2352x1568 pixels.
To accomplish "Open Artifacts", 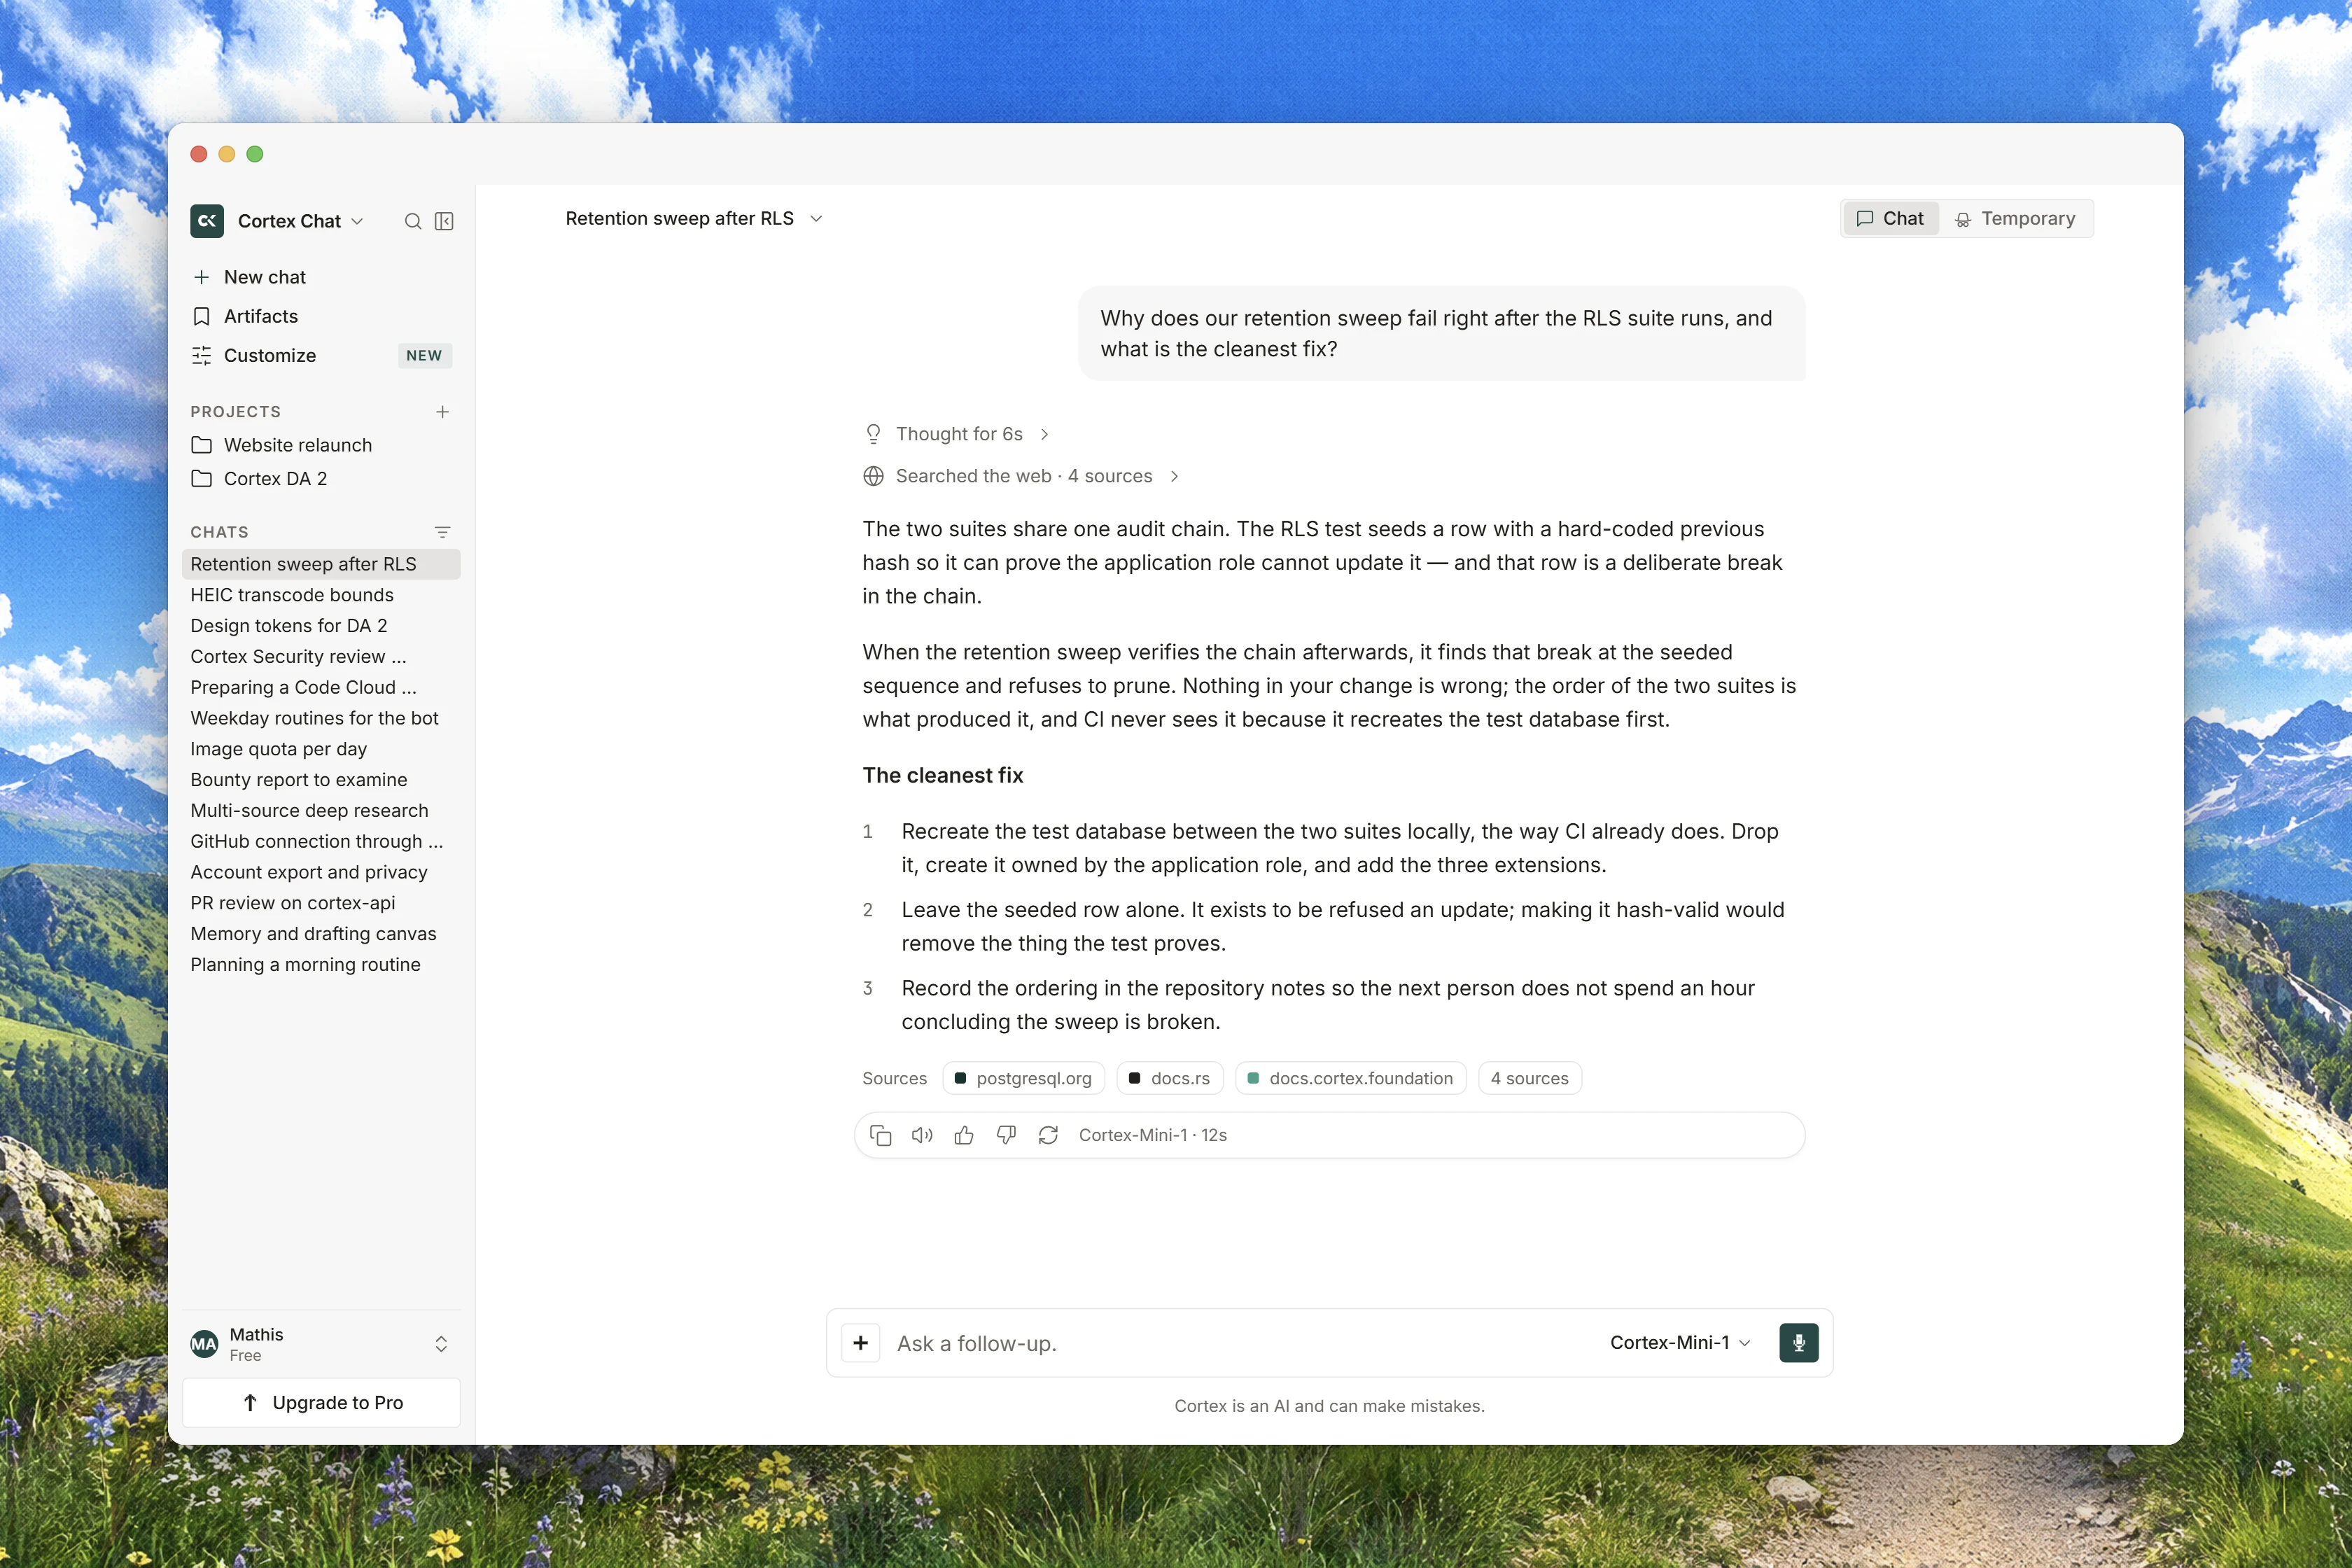I will [321, 316].
